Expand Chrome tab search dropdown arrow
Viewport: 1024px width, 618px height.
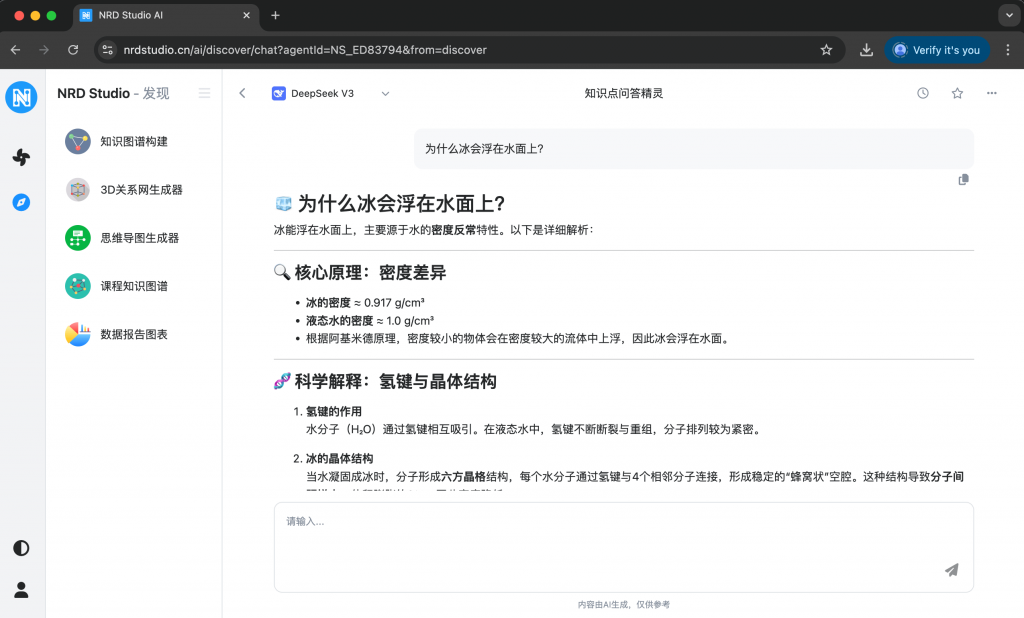pos(1007,15)
